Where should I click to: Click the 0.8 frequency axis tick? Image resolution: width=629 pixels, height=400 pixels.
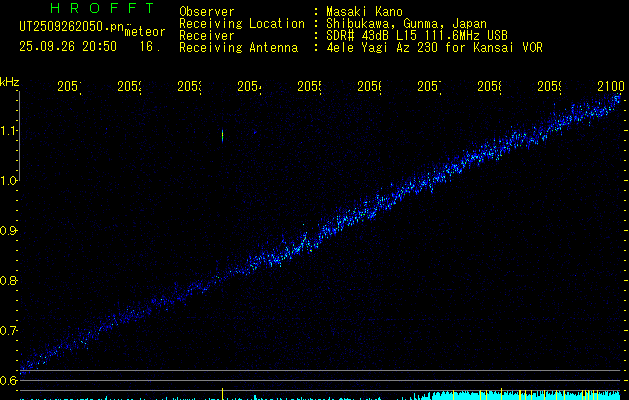9,280
